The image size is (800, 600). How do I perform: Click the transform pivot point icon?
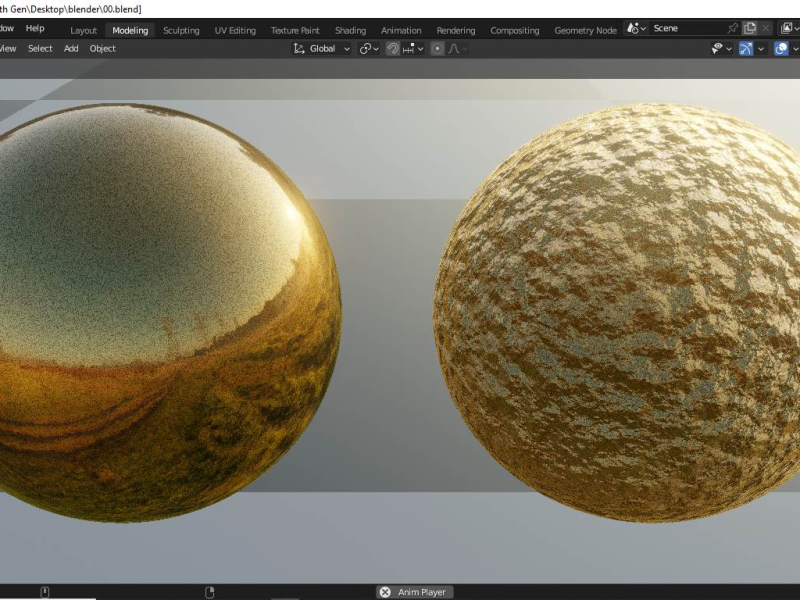(x=366, y=48)
